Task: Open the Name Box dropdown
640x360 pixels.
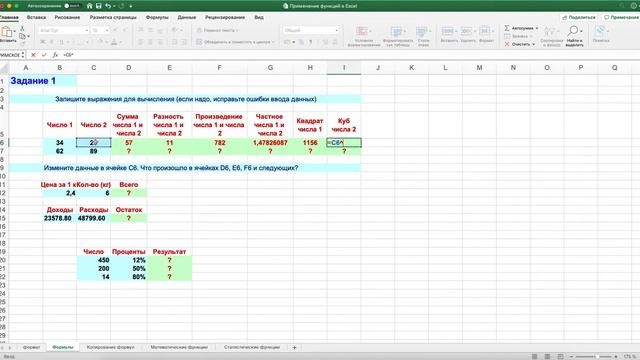Action: [23, 55]
